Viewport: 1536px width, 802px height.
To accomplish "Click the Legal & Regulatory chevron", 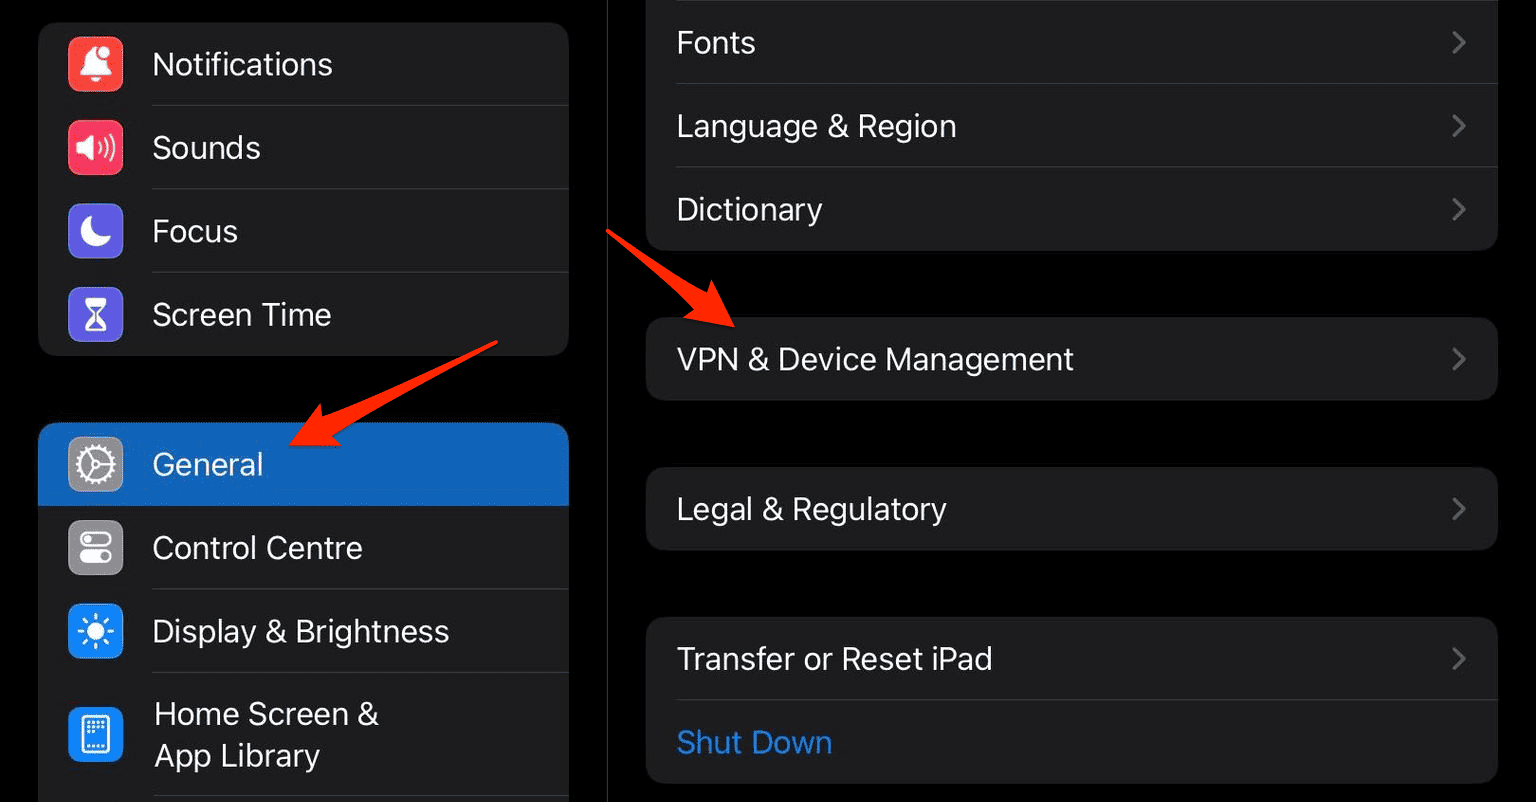I will tap(1459, 509).
